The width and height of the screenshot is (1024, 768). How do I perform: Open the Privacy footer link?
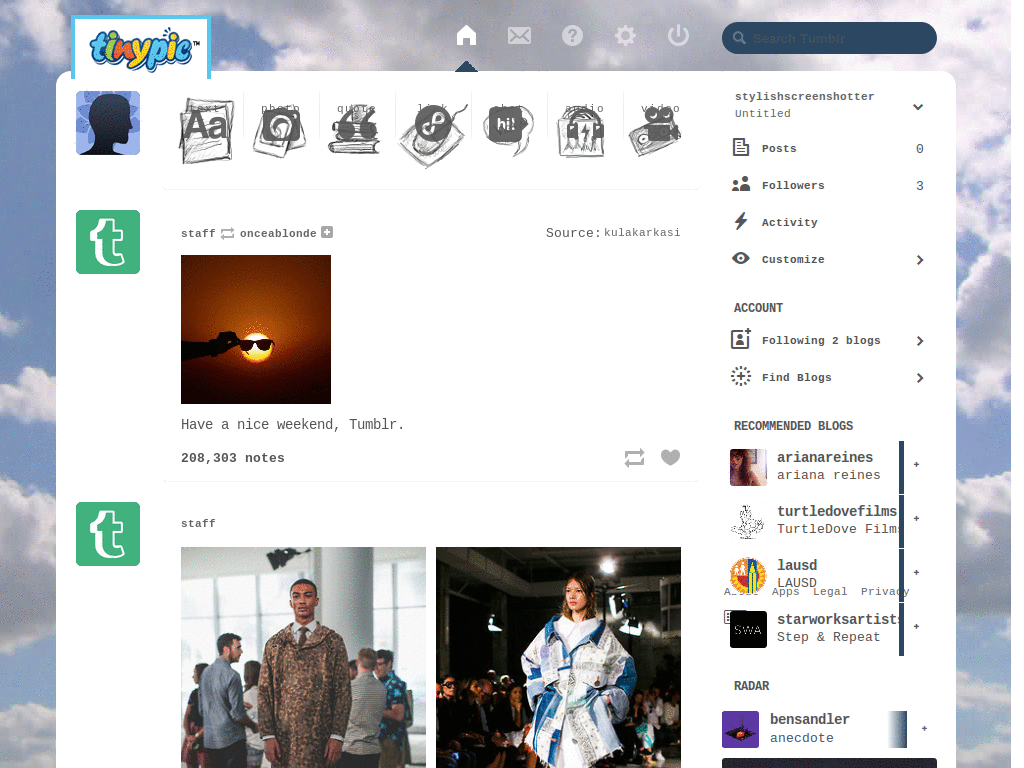tap(885, 591)
